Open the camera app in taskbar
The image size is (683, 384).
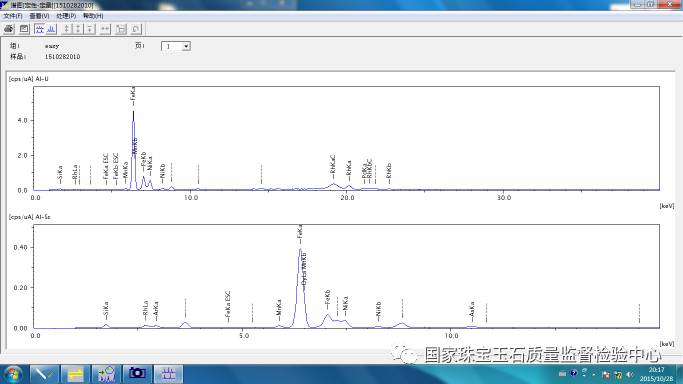[x=137, y=374]
